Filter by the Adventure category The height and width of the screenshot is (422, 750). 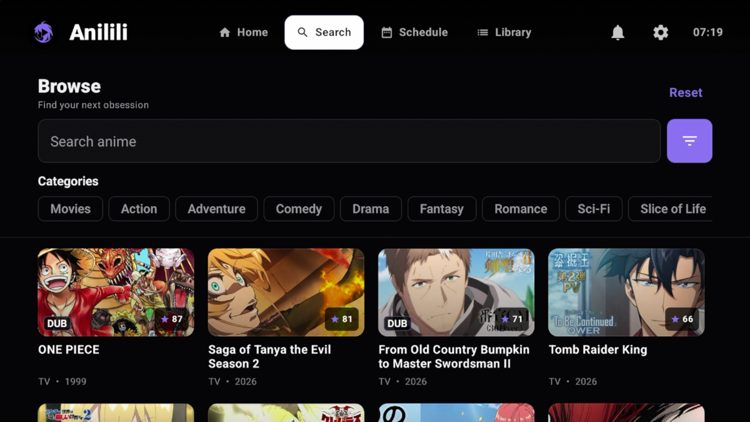[x=216, y=209]
